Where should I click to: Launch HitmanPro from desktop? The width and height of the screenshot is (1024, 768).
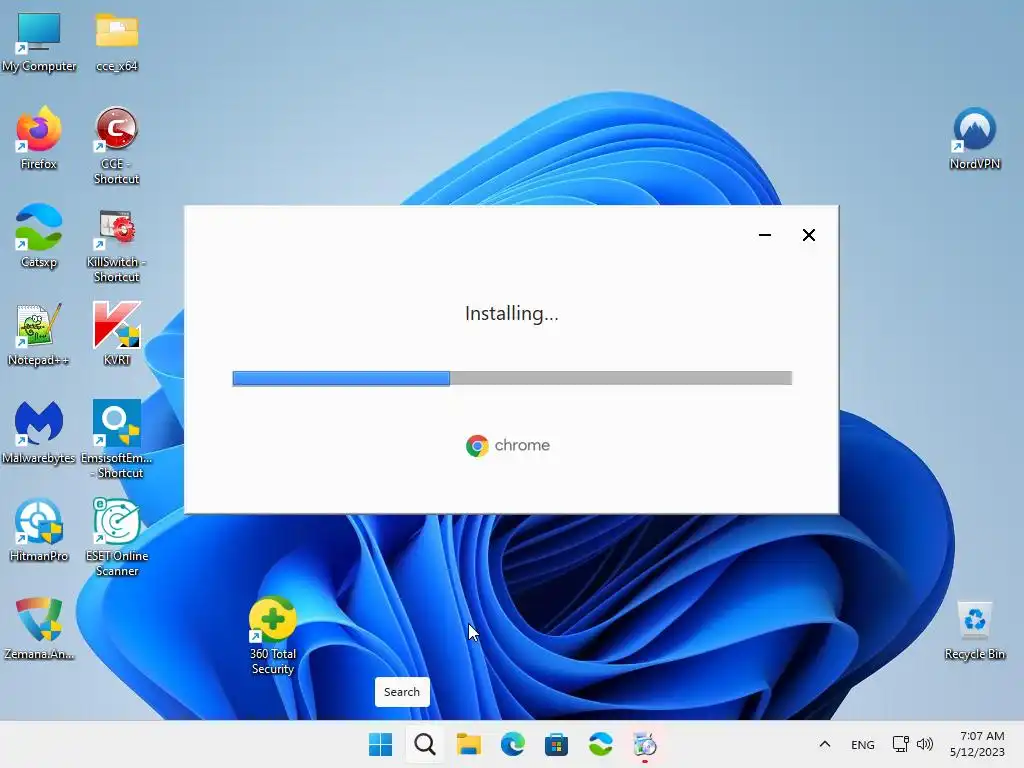pyautogui.click(x=39, y=530)
